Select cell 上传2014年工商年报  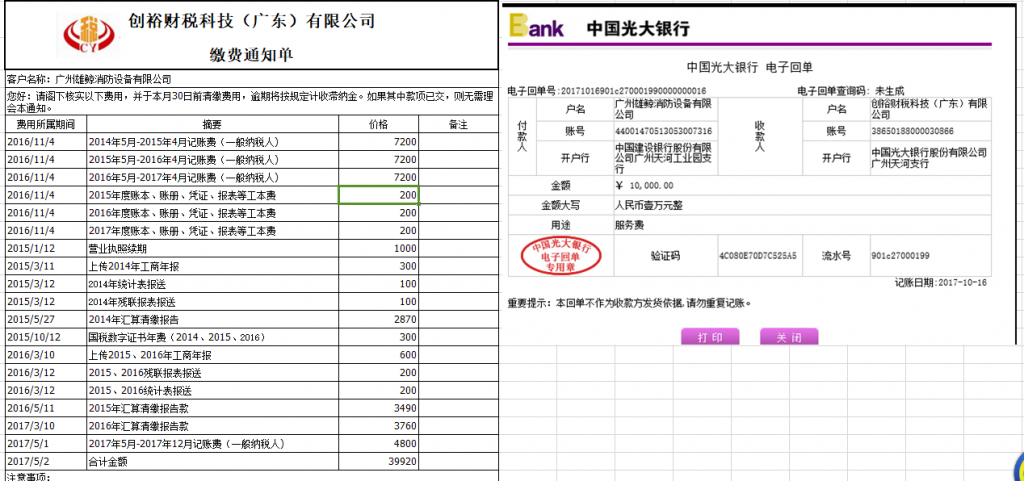(212, 266)
